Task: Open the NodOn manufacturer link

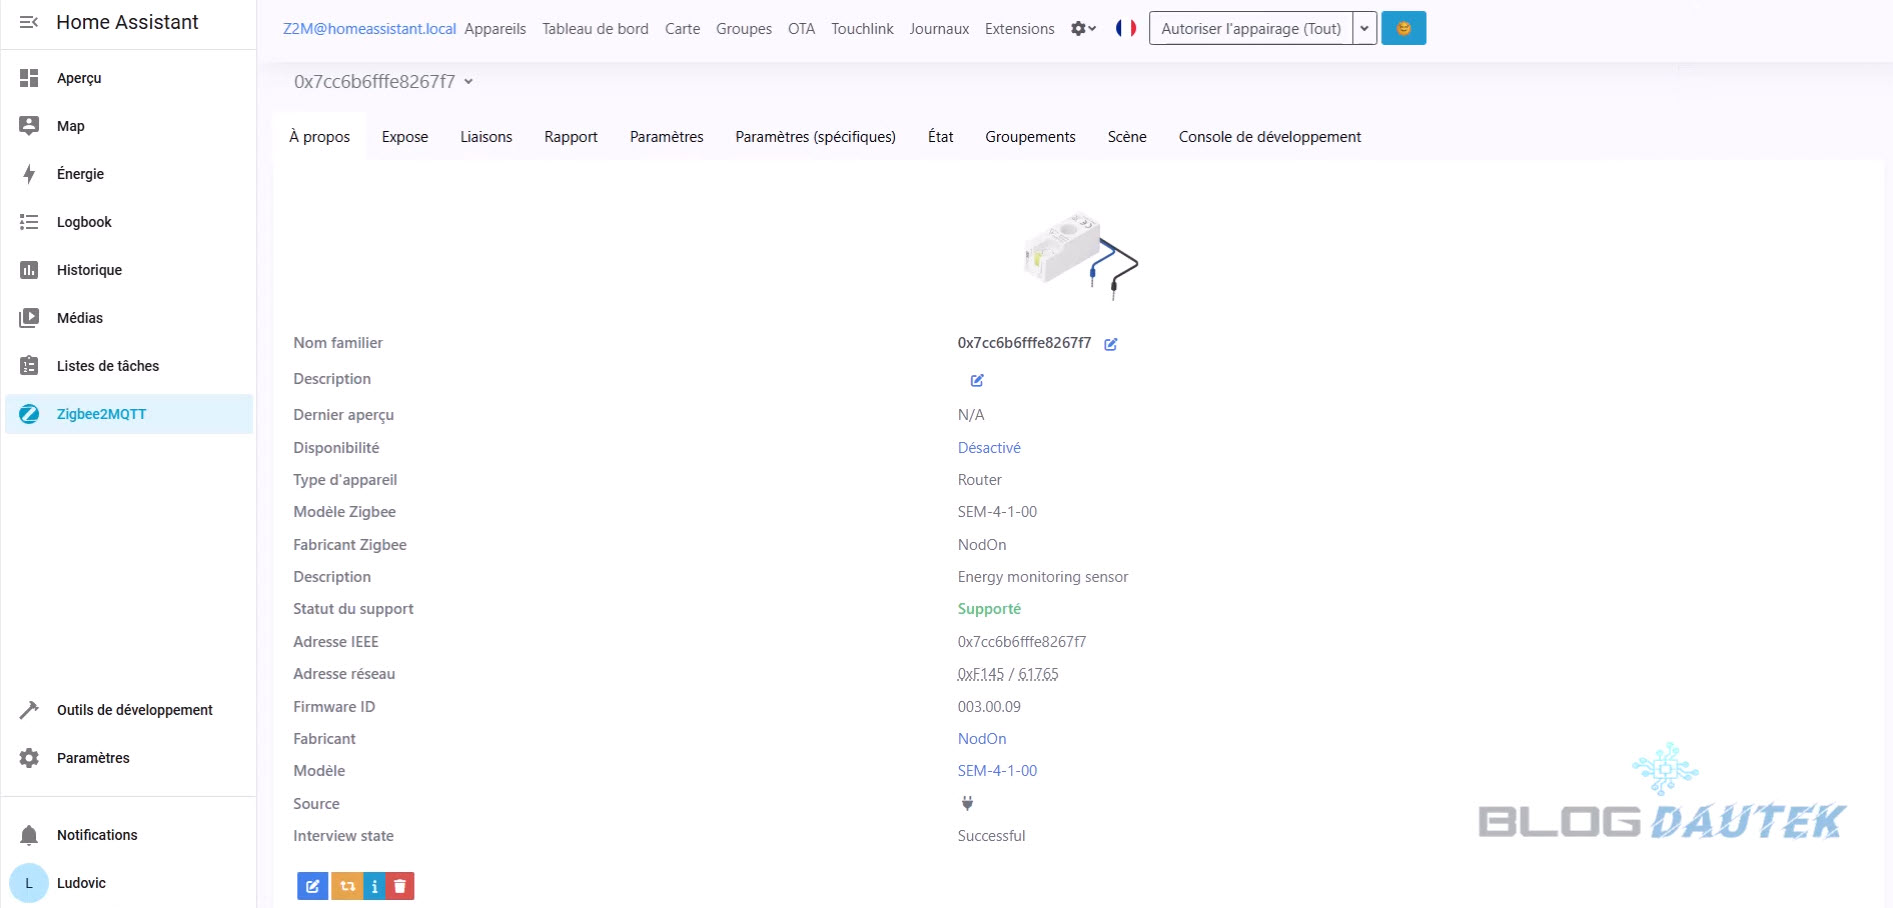Action: tap(982, 739)
